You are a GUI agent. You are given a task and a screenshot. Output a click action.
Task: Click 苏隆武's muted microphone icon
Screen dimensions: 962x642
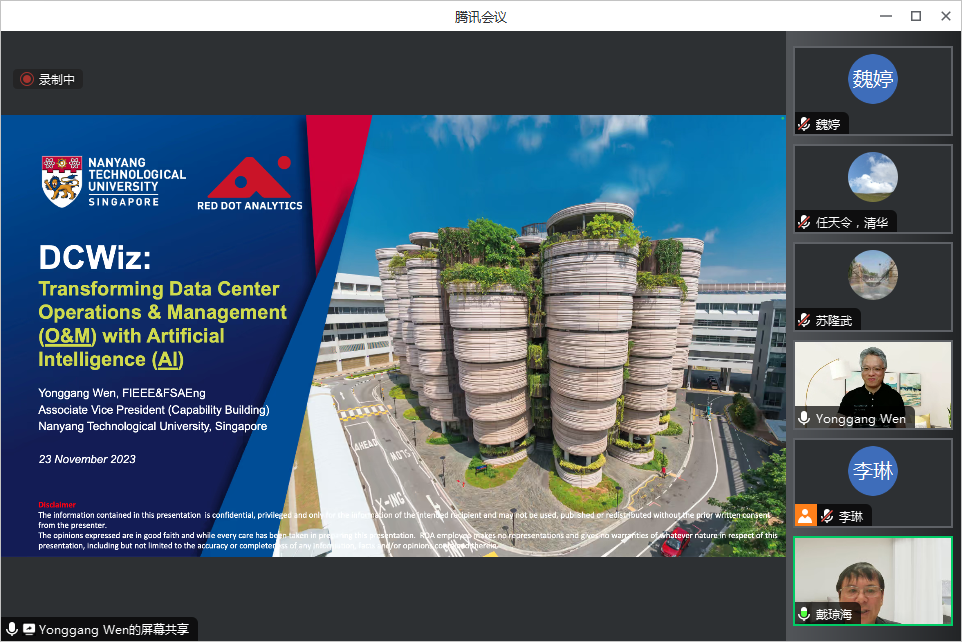[804, 320]
